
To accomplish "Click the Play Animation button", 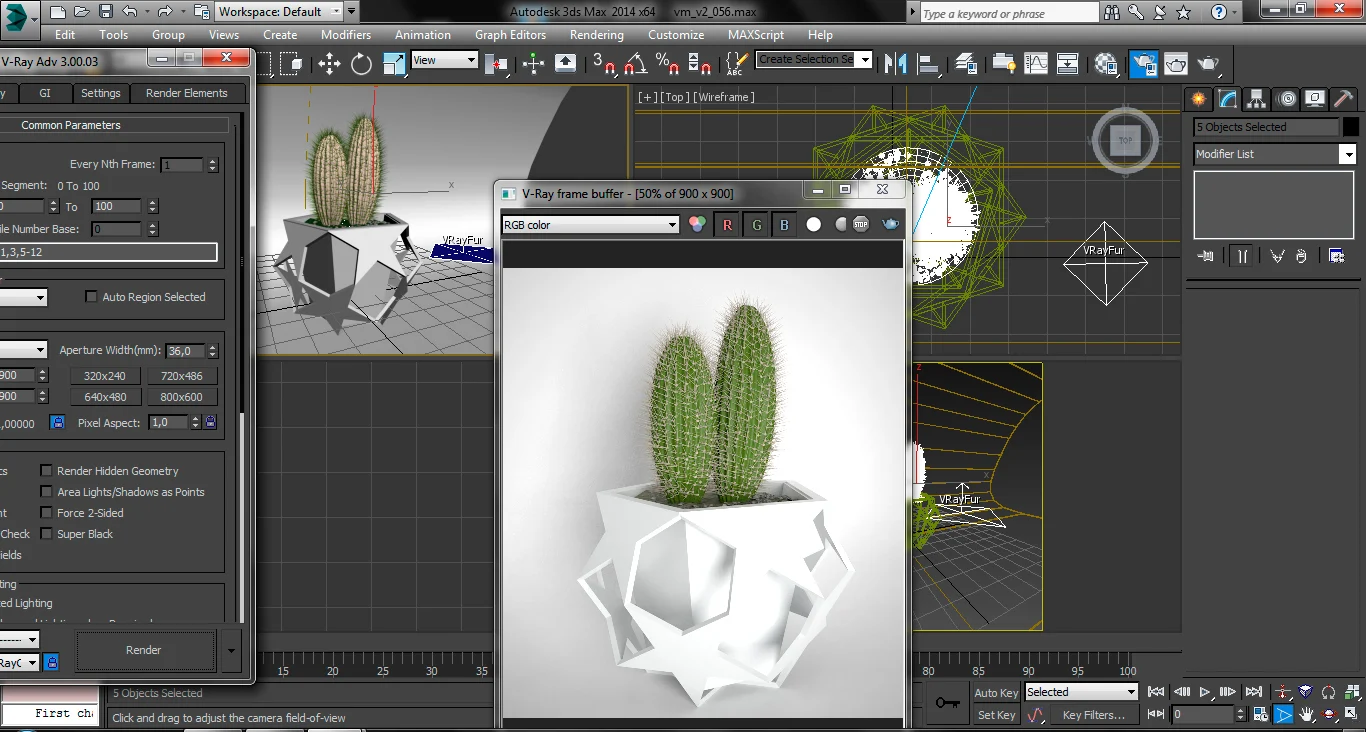I will (x=1205, y=692).
